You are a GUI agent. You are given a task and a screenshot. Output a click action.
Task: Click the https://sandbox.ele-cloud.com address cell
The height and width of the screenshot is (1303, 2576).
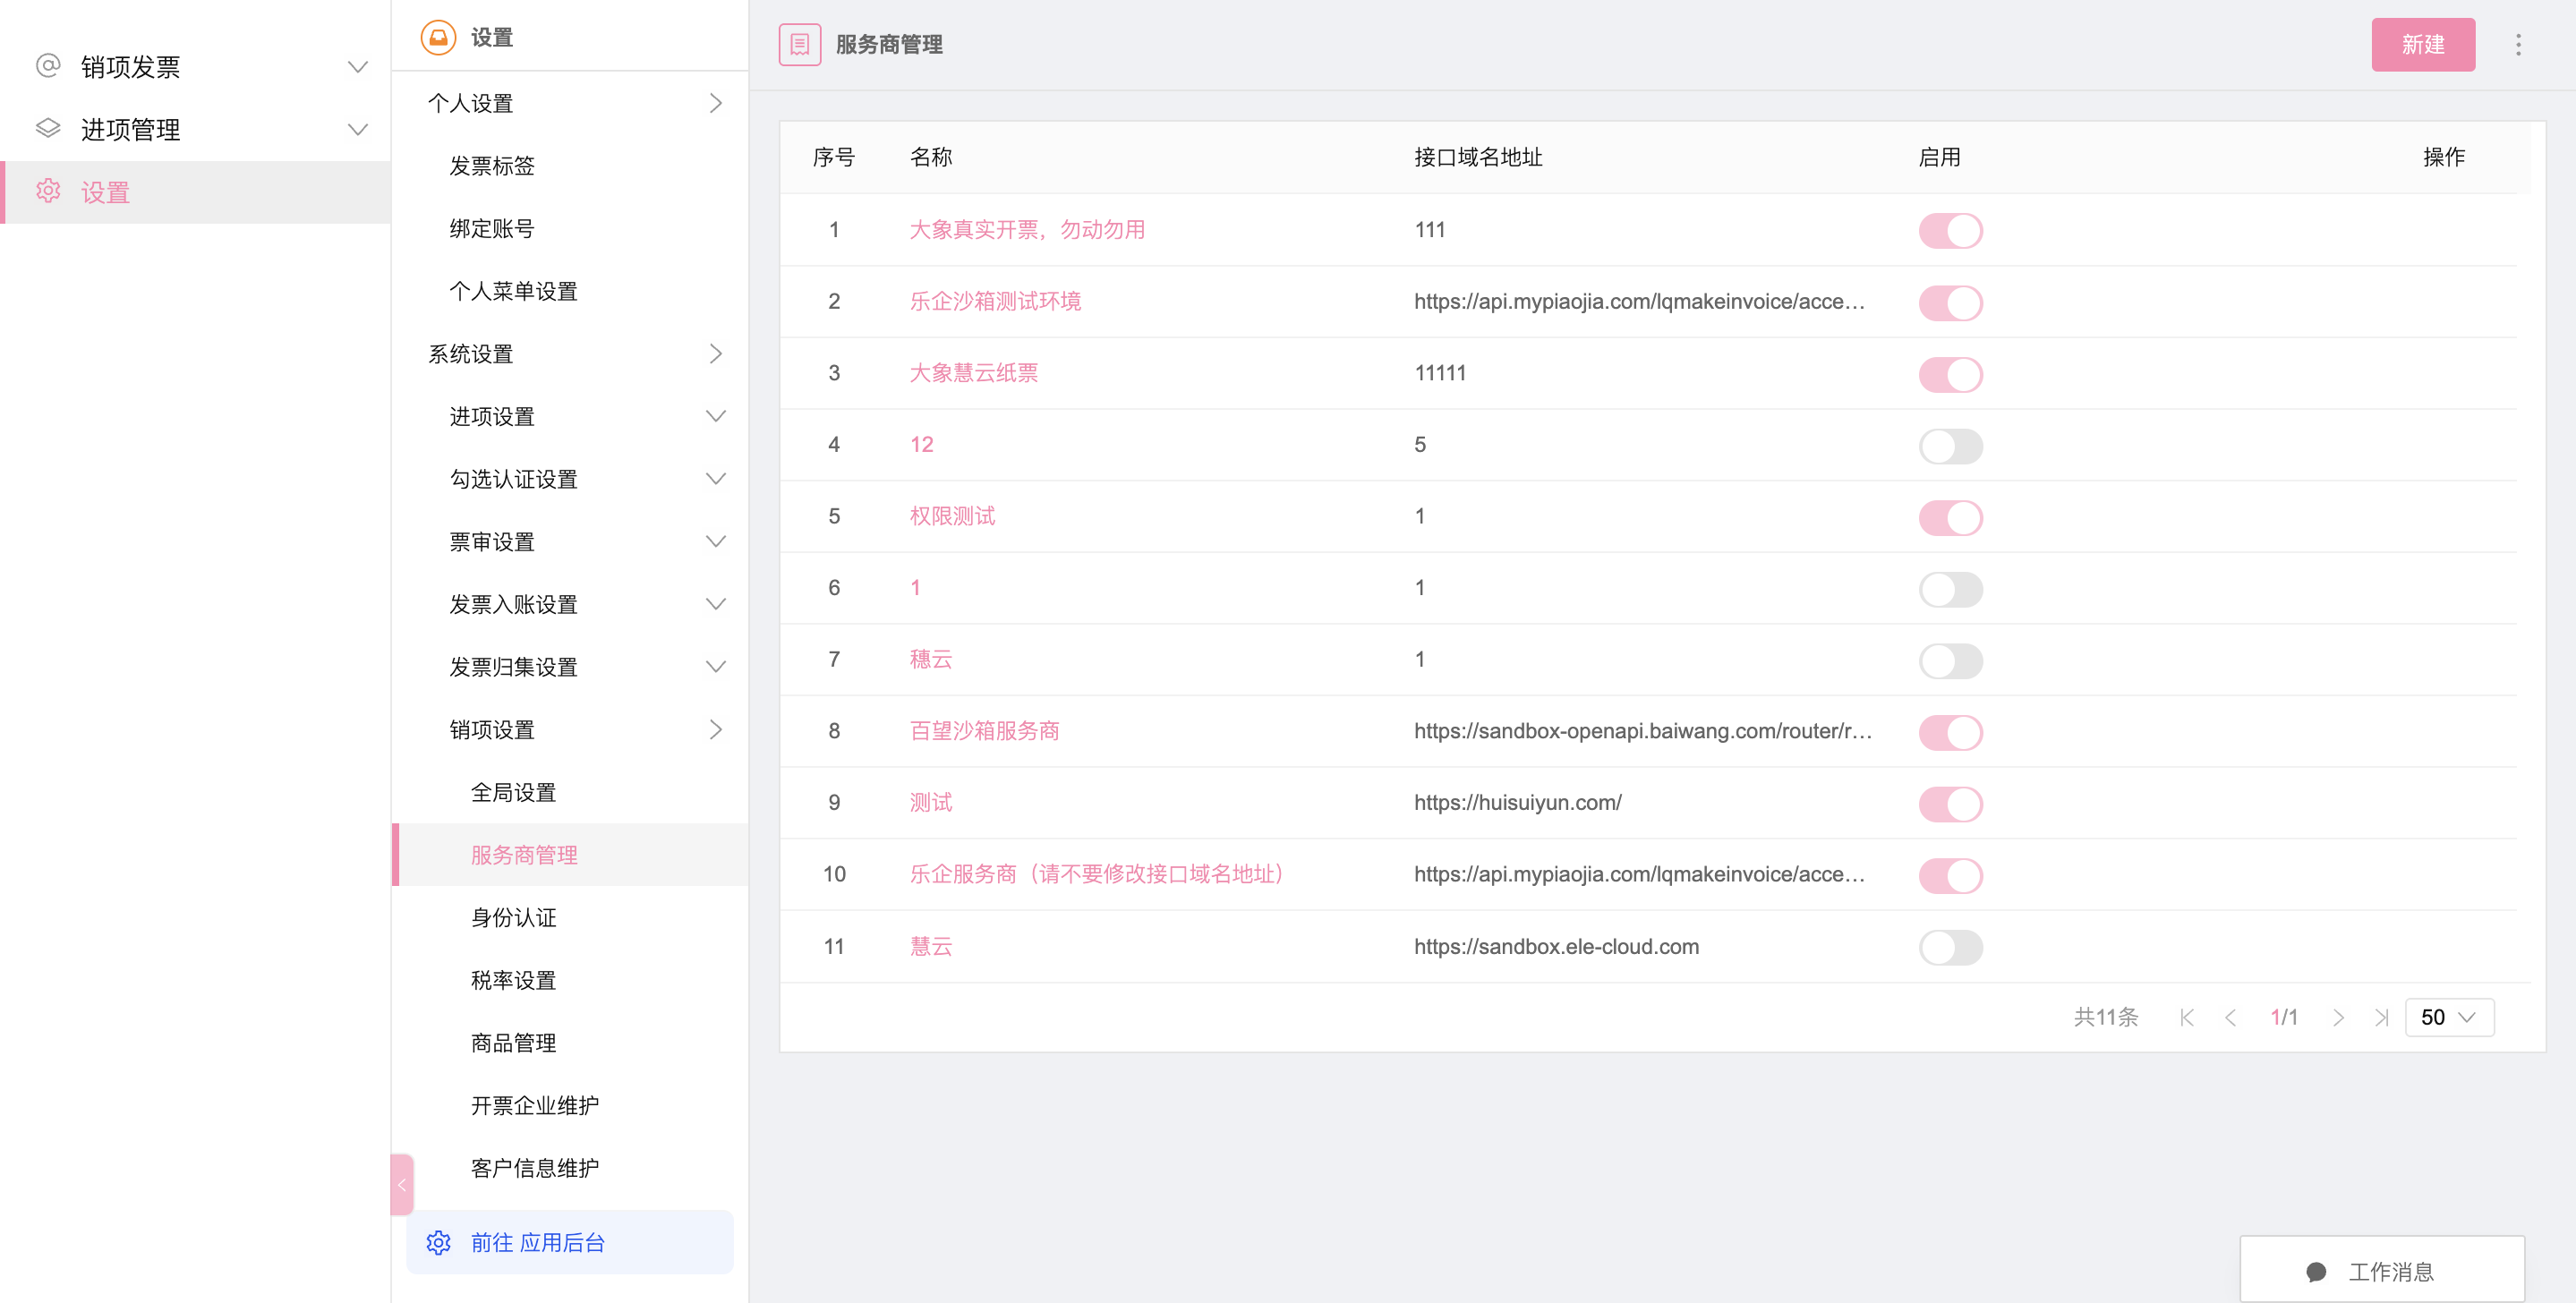1556,946
